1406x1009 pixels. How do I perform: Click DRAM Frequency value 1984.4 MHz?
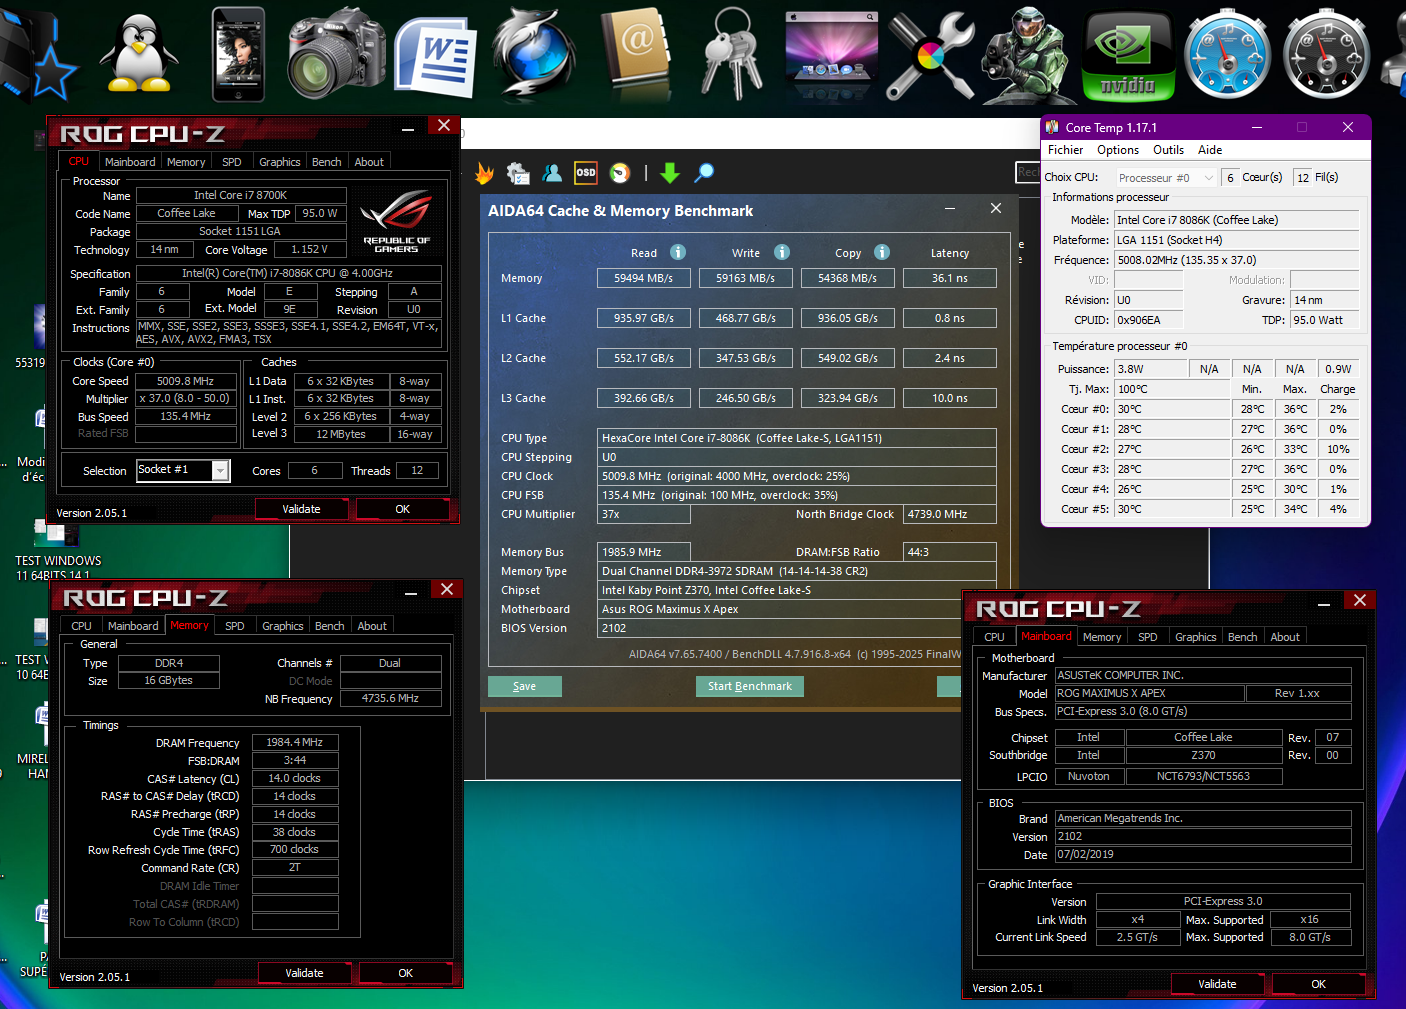pos(295,742)
